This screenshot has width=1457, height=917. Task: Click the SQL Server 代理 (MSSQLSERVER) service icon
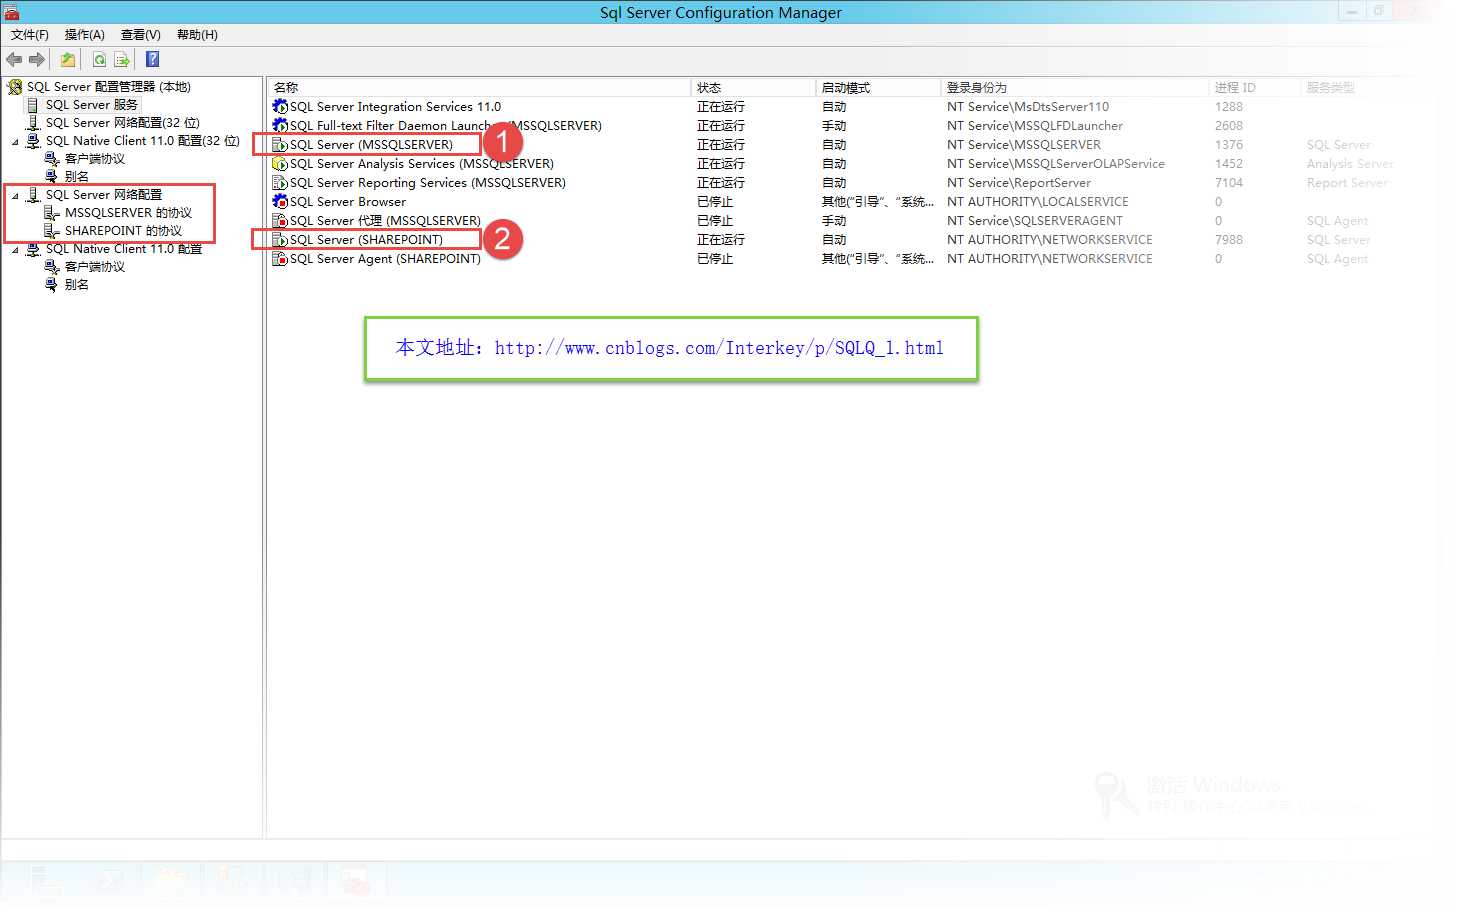pos(280,221)
